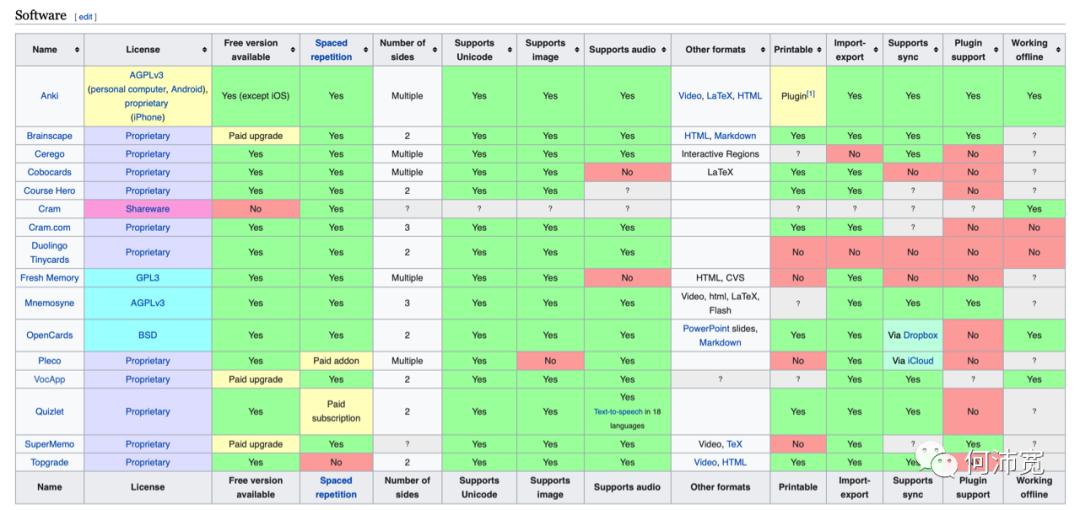Image resolution: width=1080 pixels, height=510 pixels.
Task: Sort the table by the Name column arrows
Action: (x=77, y=50)
